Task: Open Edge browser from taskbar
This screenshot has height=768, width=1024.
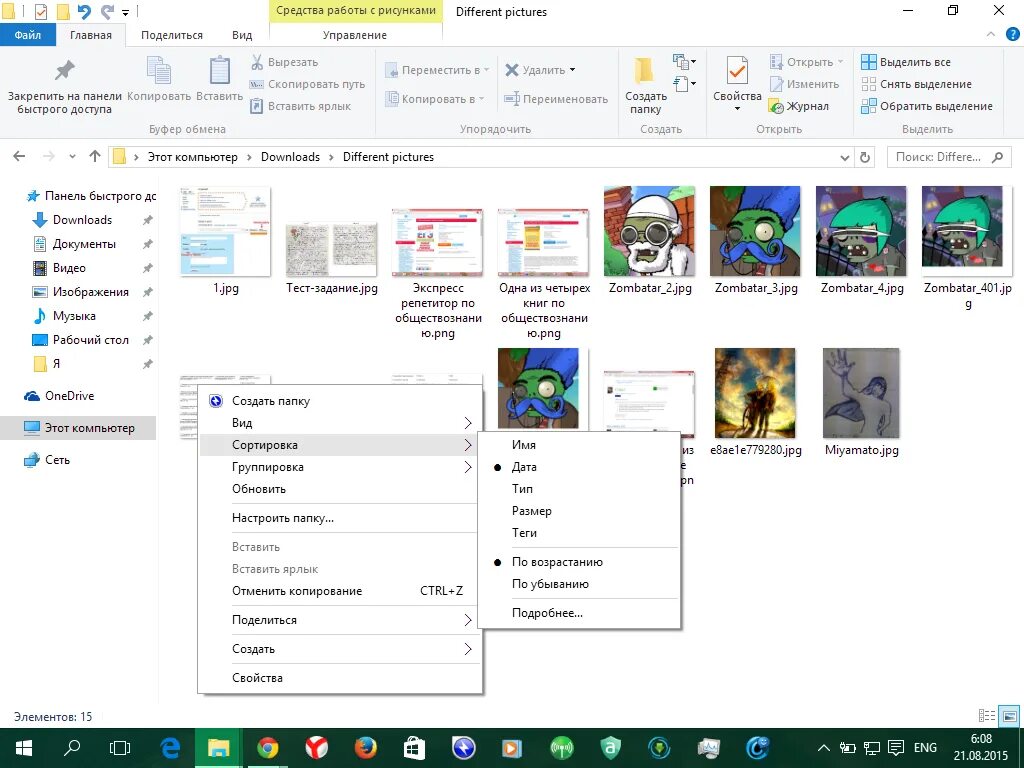Action: click(x=170, y=748)
